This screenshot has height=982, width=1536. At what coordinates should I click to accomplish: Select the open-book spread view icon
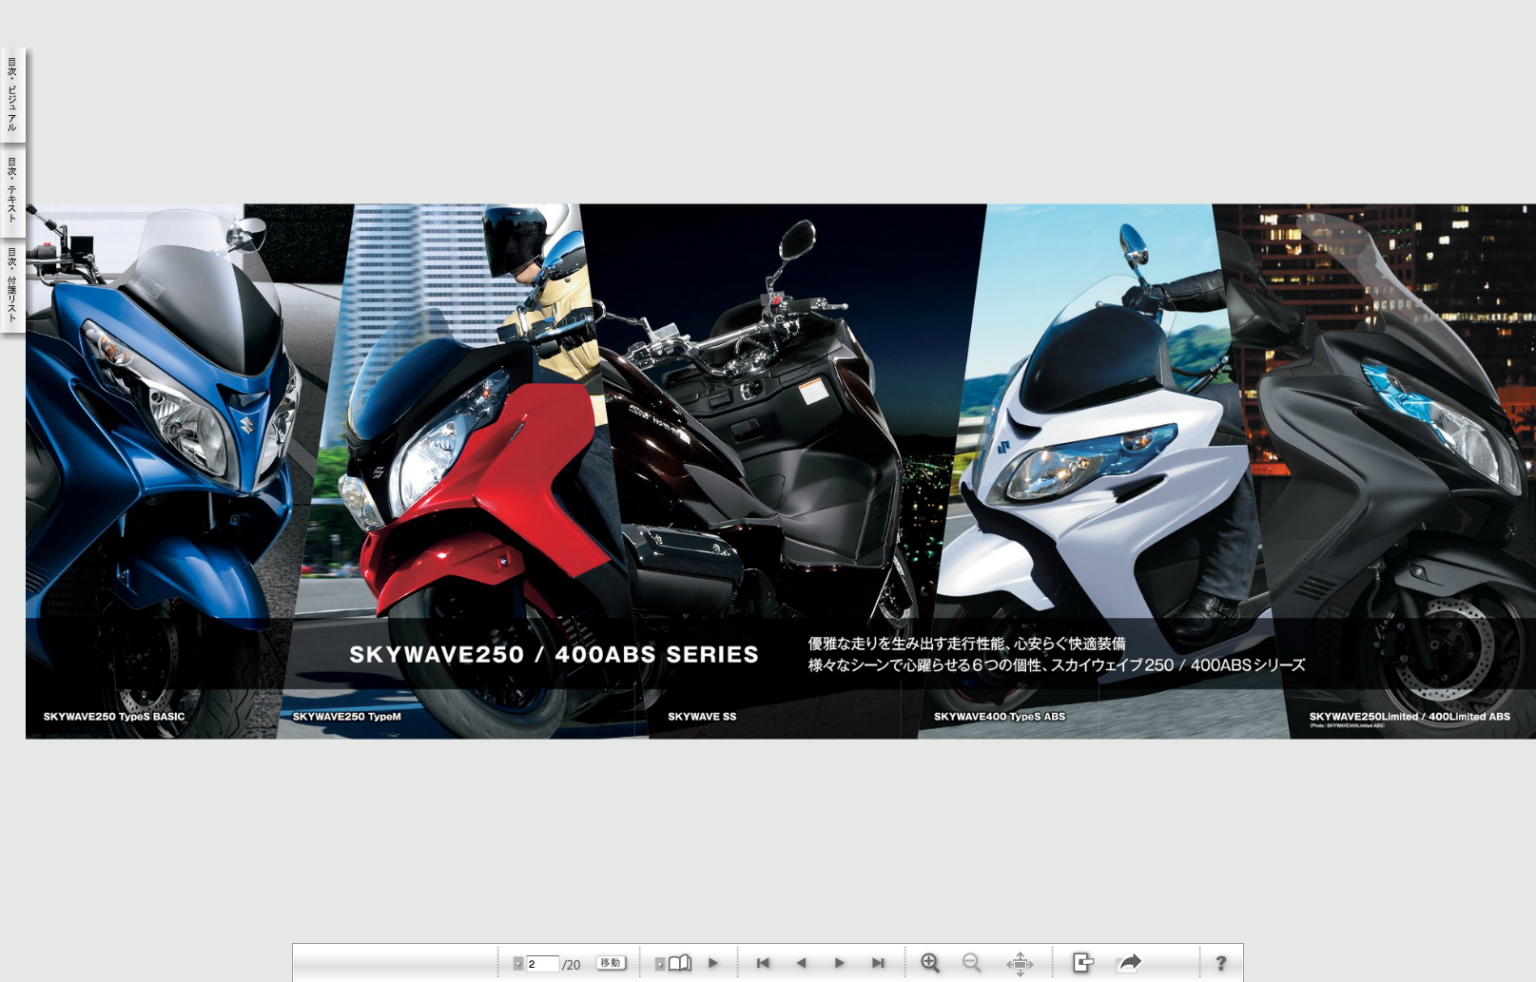tap(680, 963)
